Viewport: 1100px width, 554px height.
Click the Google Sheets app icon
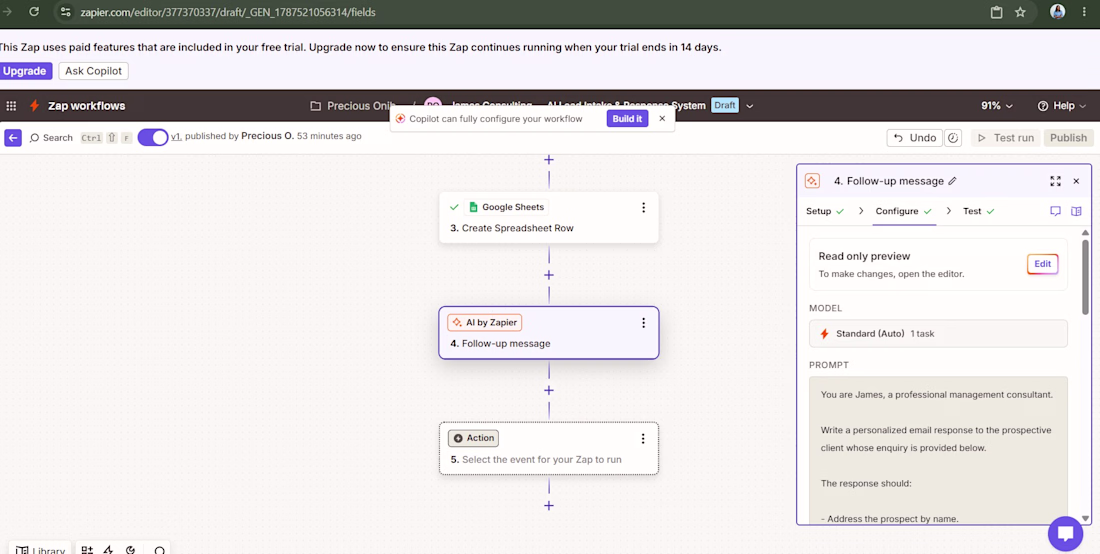point(473,207)
